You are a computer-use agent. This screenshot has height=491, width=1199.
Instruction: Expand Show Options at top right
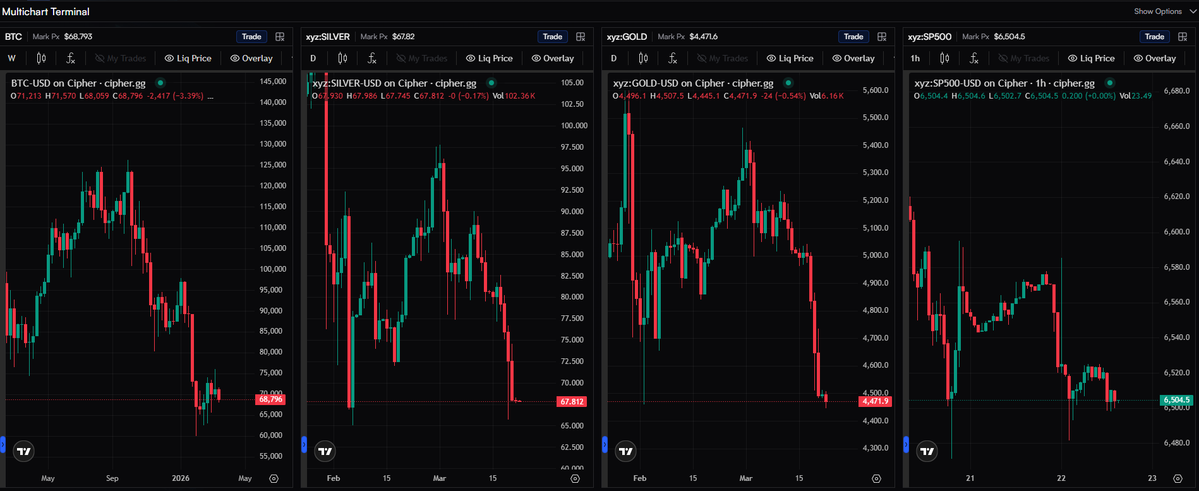pos(1163,11)
